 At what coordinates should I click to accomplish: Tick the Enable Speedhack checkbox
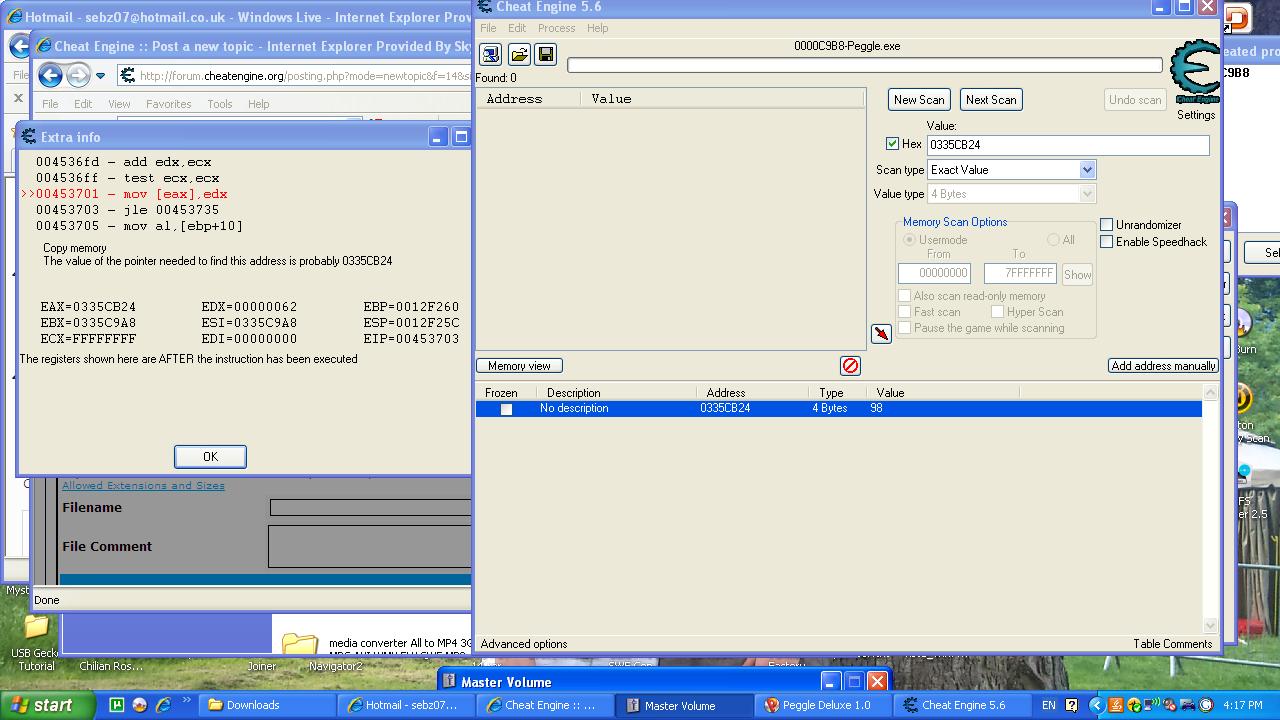1107,242
